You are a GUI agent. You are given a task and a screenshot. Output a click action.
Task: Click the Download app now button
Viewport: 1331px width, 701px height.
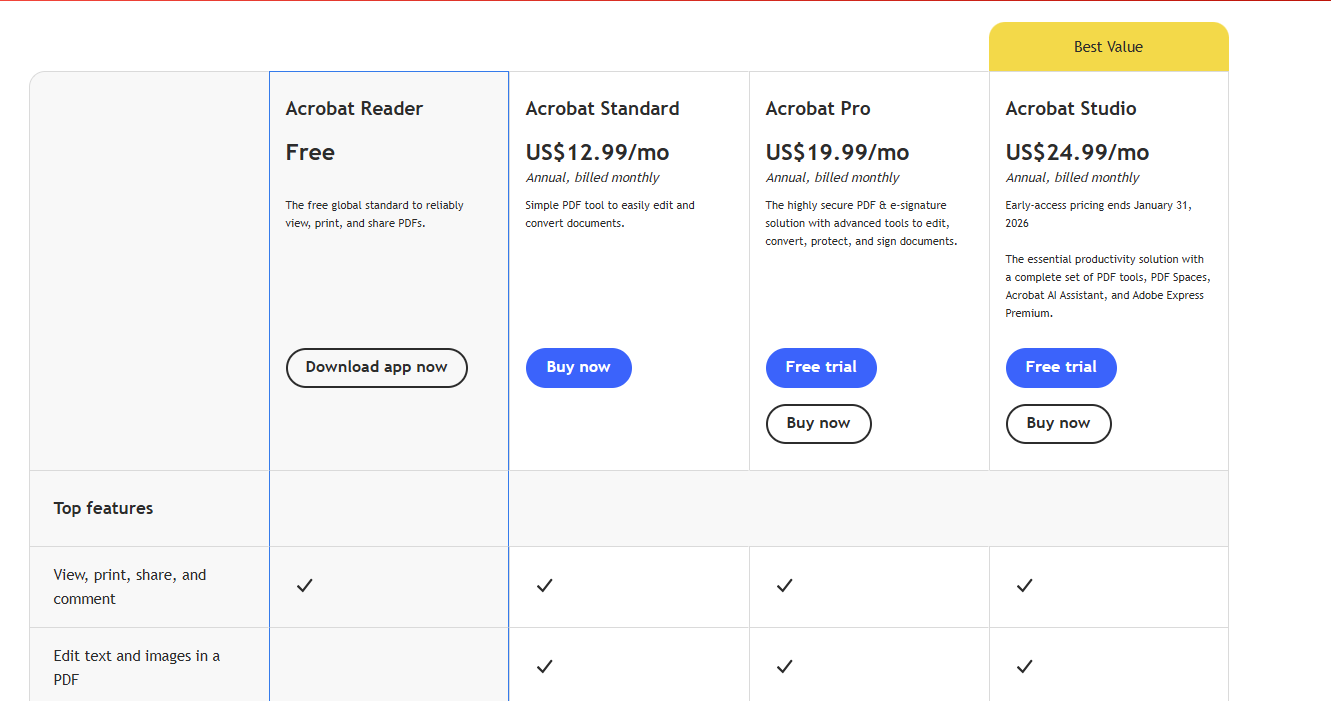(377, 367)
